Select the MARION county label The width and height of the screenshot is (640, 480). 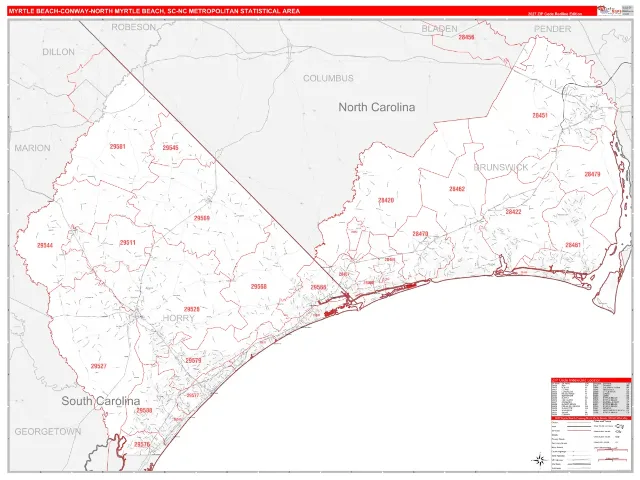click(x=33, y=148)
